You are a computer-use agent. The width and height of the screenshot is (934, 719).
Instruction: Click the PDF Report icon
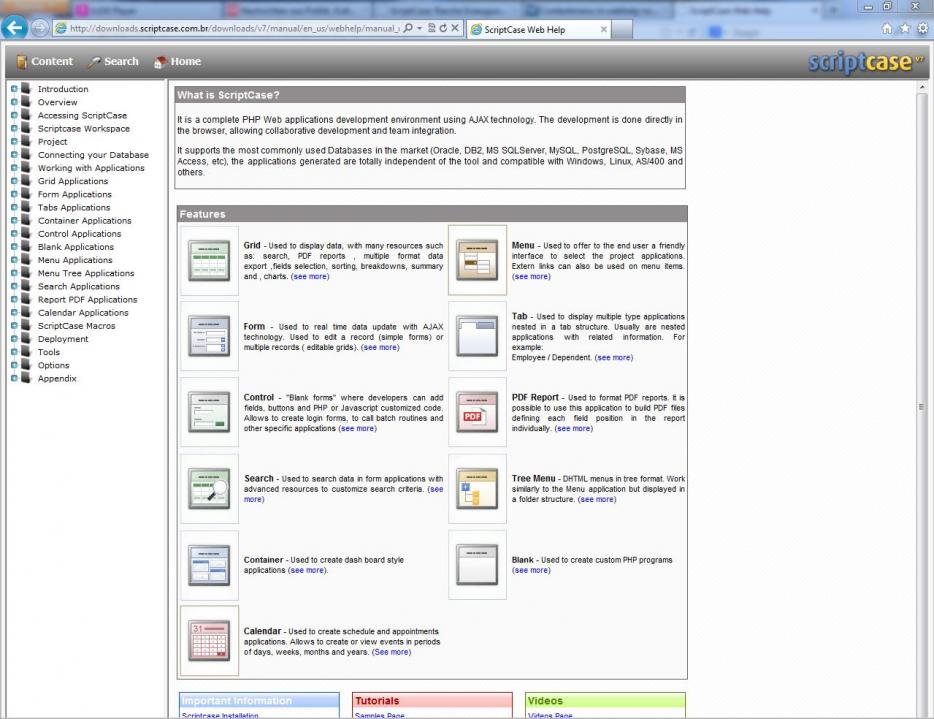(477, 412)
